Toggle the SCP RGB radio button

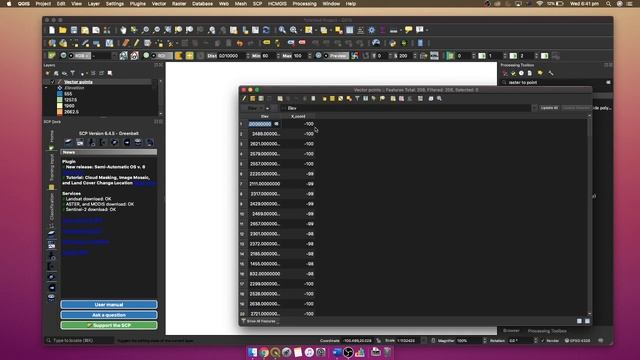click(71, 56)
